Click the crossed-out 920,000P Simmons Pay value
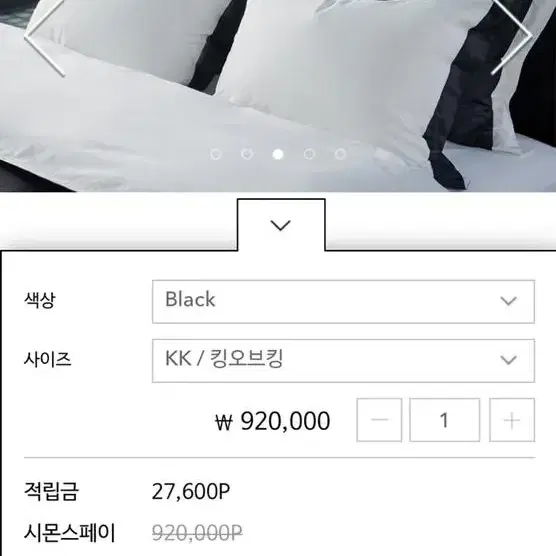The image size is (556, 556). [198, 533]
